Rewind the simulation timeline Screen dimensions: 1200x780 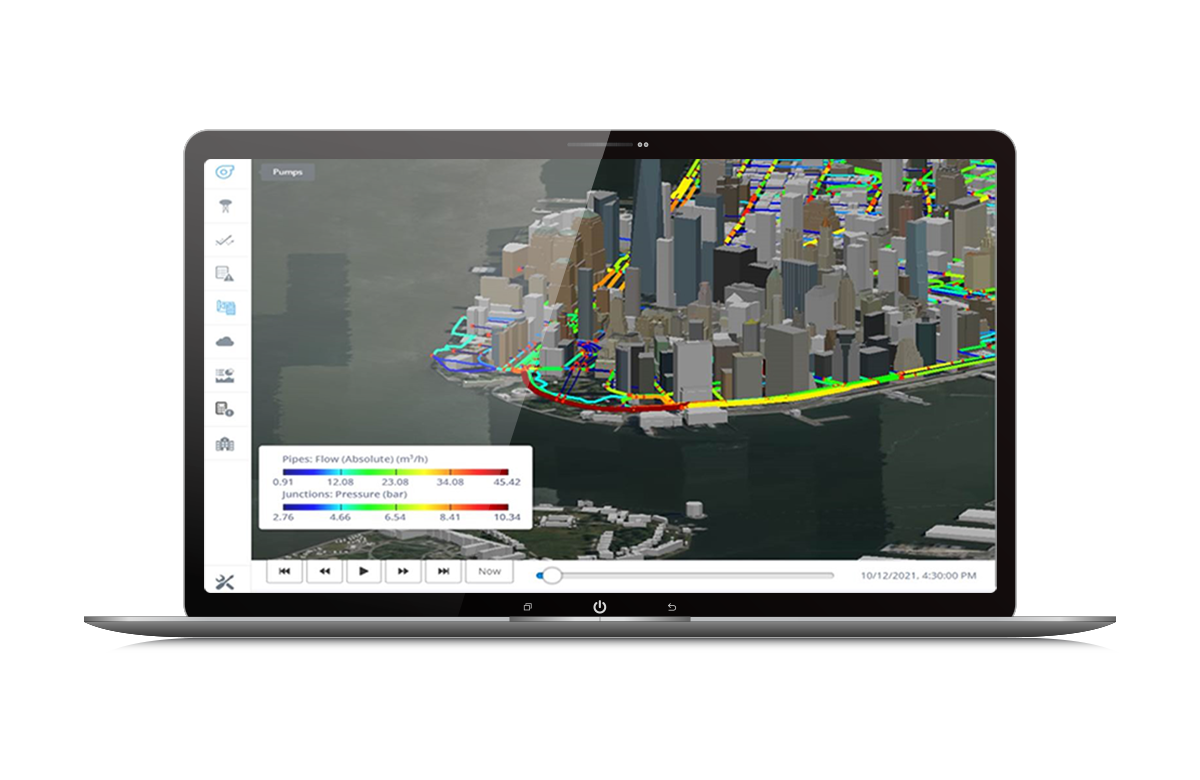click(x=324, y=571)
